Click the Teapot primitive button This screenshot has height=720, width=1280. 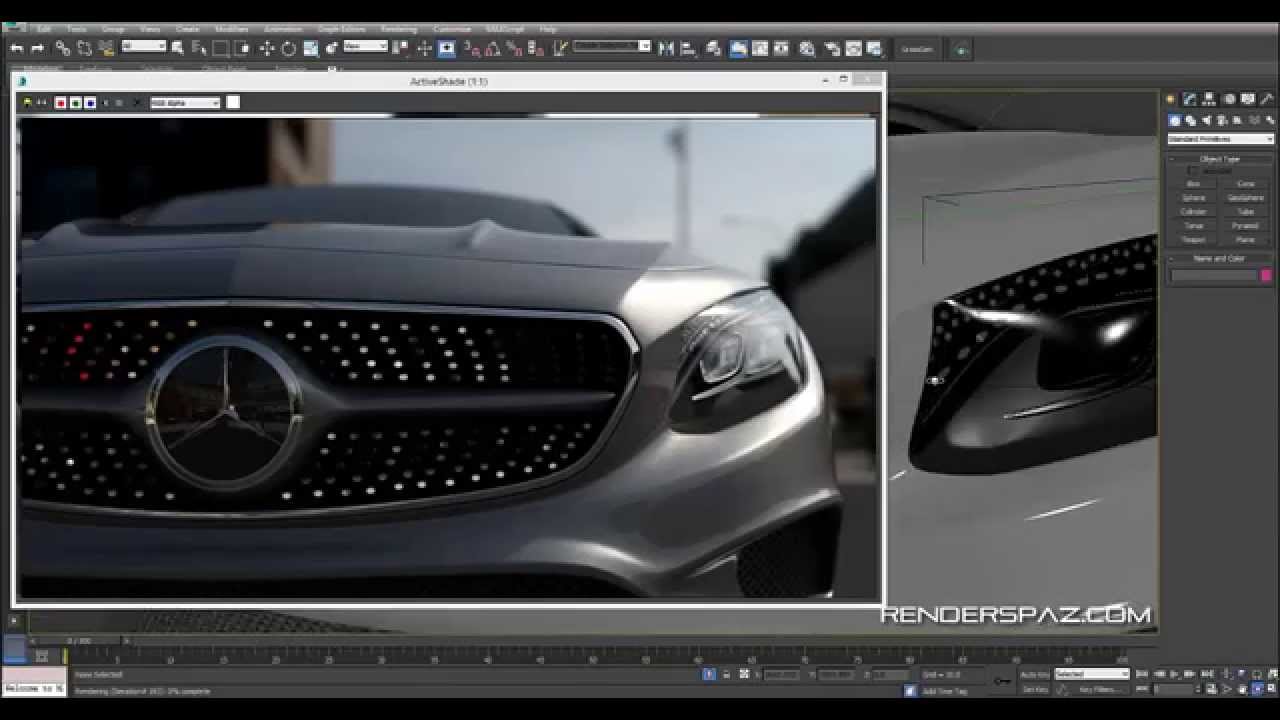[x=1194, y=240]
